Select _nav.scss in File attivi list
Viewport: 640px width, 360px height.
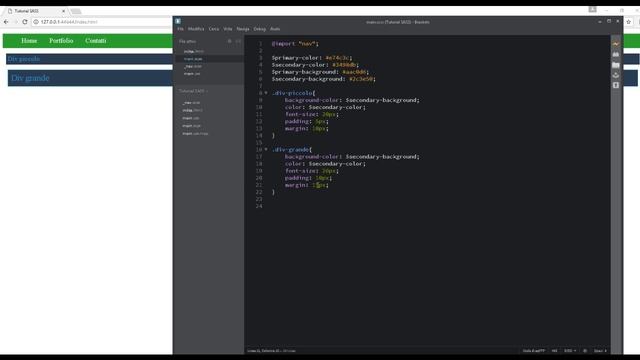point(193,66)
